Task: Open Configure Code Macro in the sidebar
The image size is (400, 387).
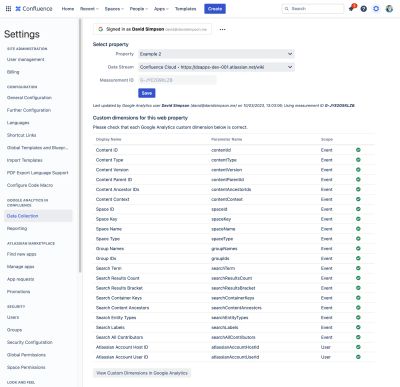Action: pyautogui.click(x=30, y=185)
